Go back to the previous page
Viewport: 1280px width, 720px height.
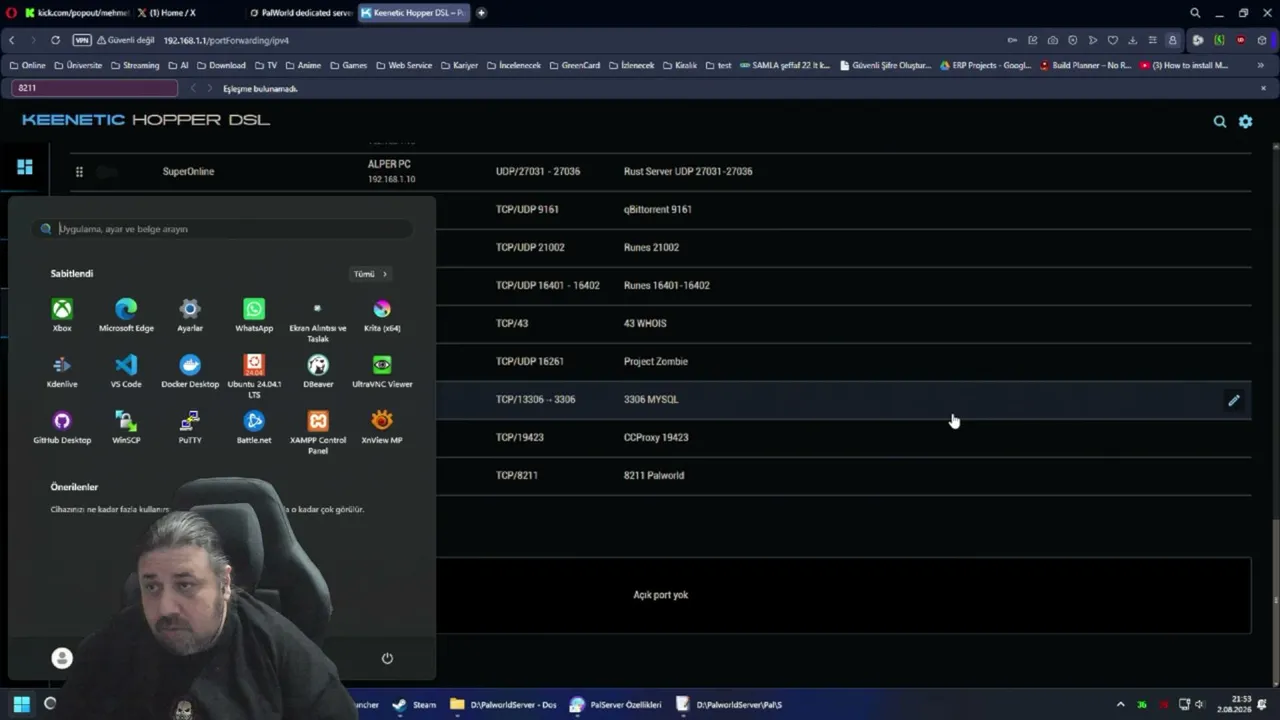click(x=11, y=40)
